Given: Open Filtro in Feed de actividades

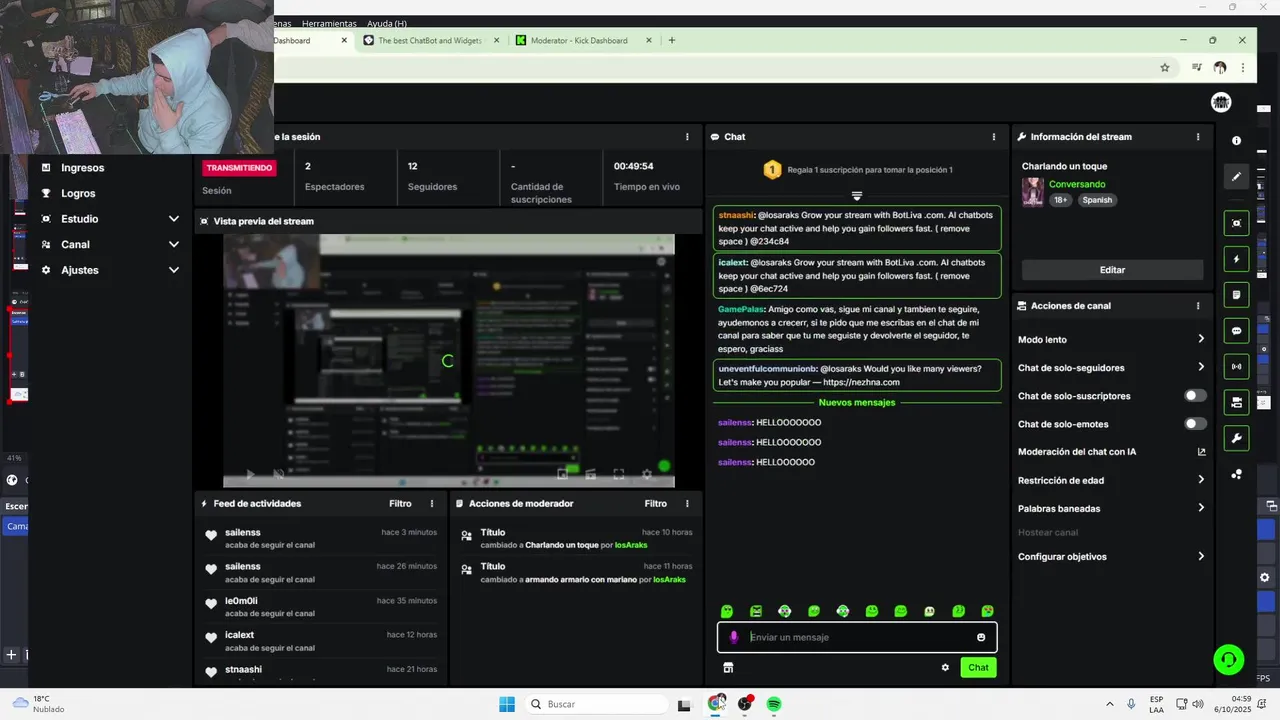Looking at the screenshot, I should (x=400, y=504).
